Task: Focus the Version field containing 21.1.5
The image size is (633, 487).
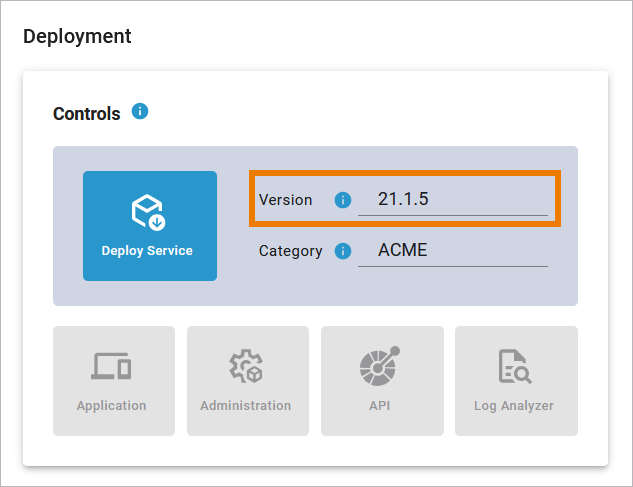Action: coord(452,199)
